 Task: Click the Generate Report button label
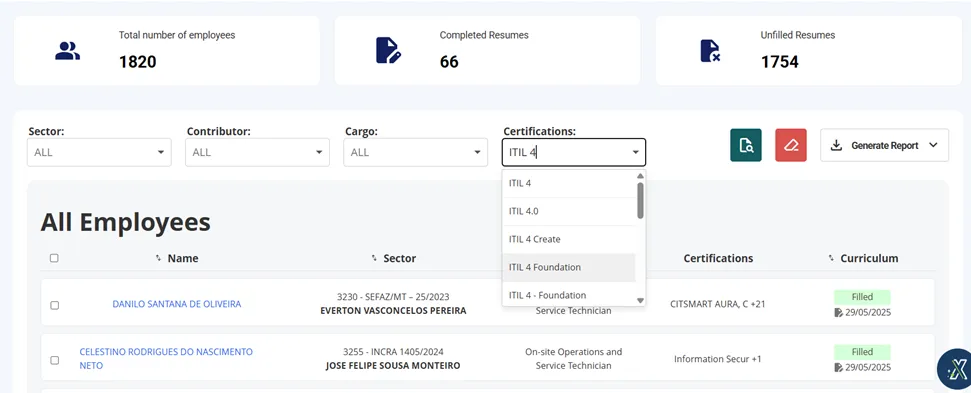pyautogui.click(x=885, y=145)
